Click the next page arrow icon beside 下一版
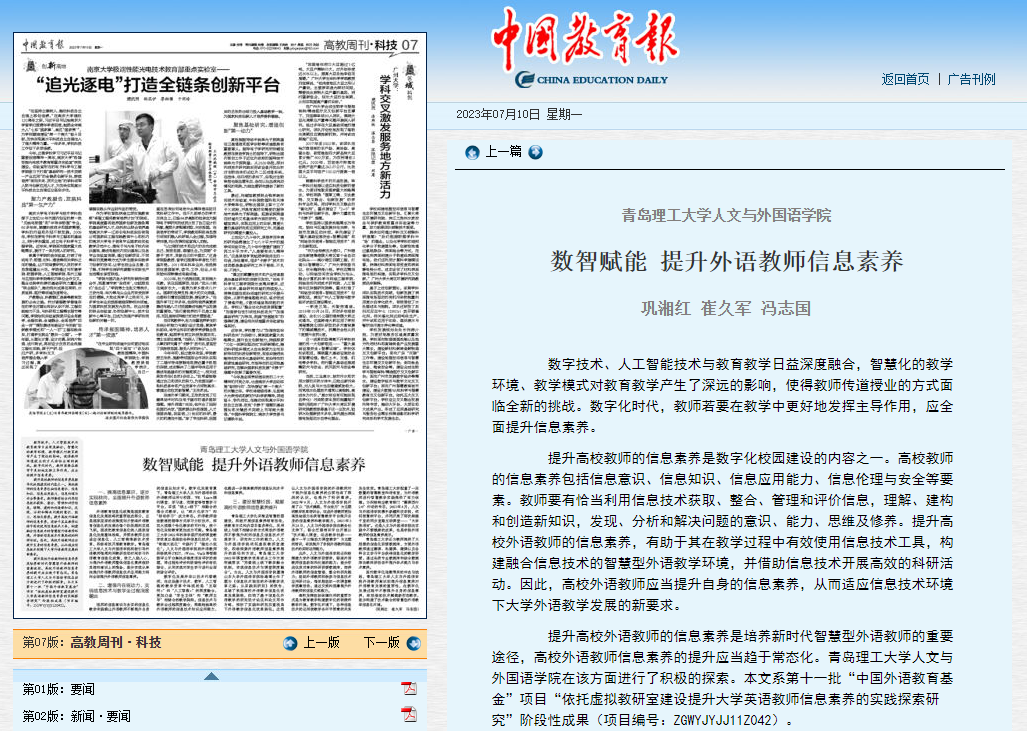Viewport: 1027px width, 731px height. [x=411, y=643]
